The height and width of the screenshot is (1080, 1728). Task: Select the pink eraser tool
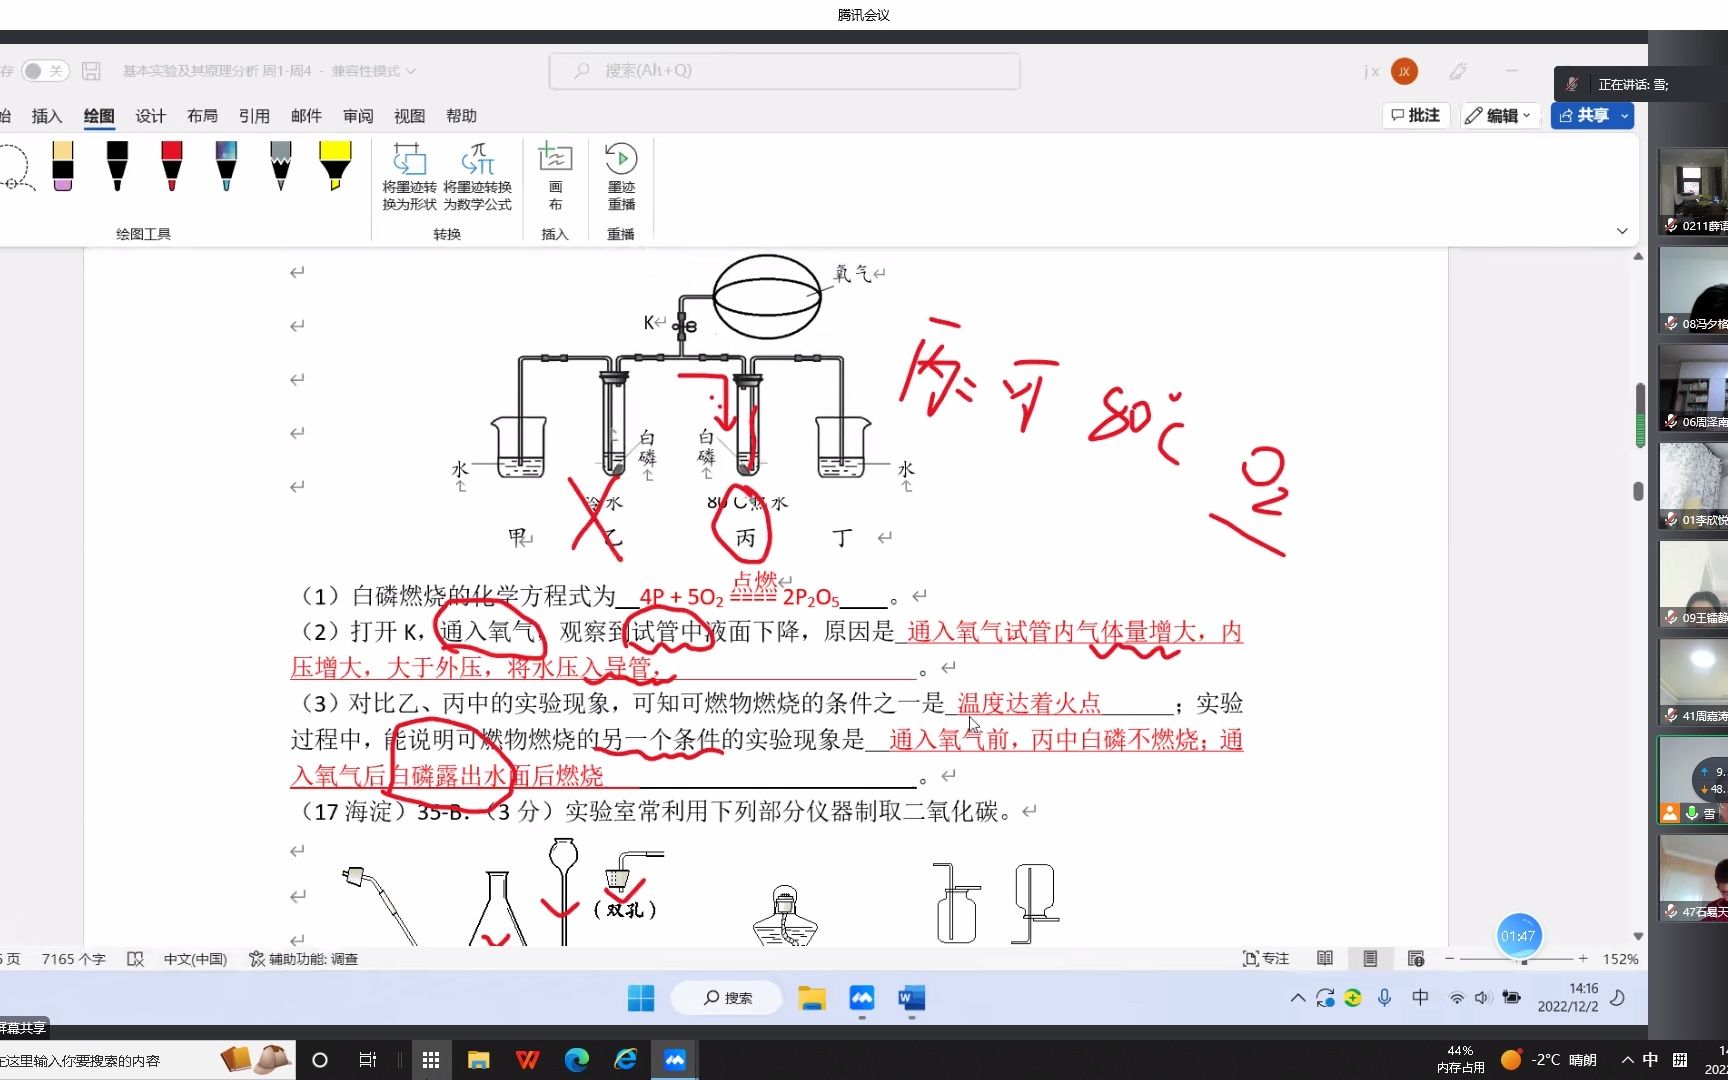63,165
